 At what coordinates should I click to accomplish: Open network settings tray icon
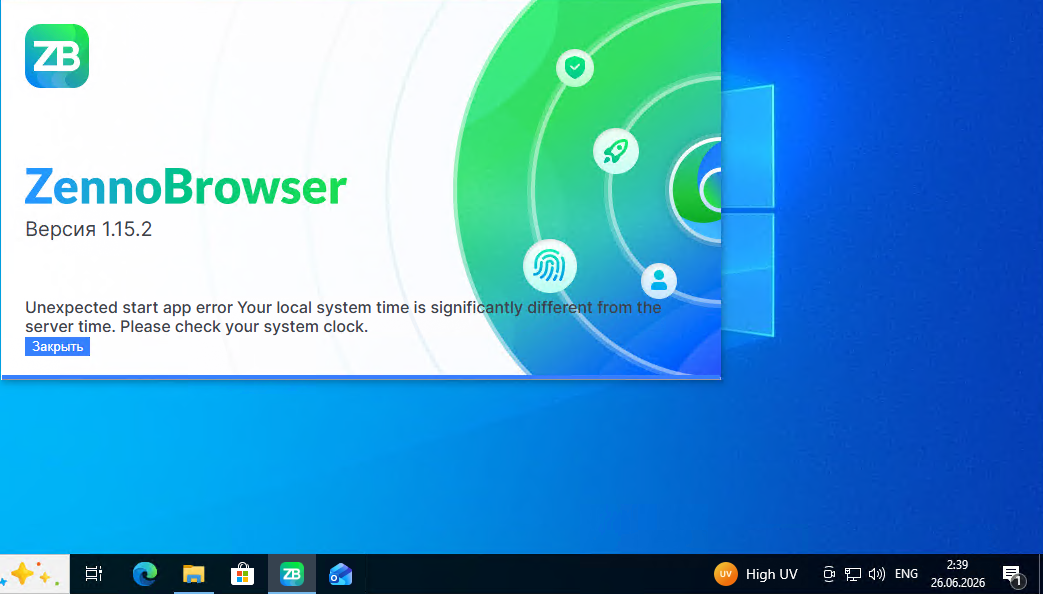853,574
